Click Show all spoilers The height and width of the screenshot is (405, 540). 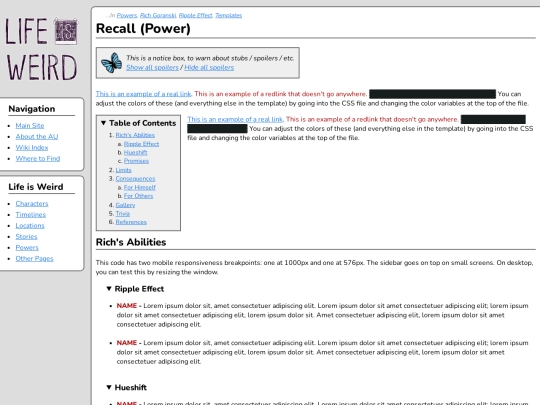tap(152, 68)
